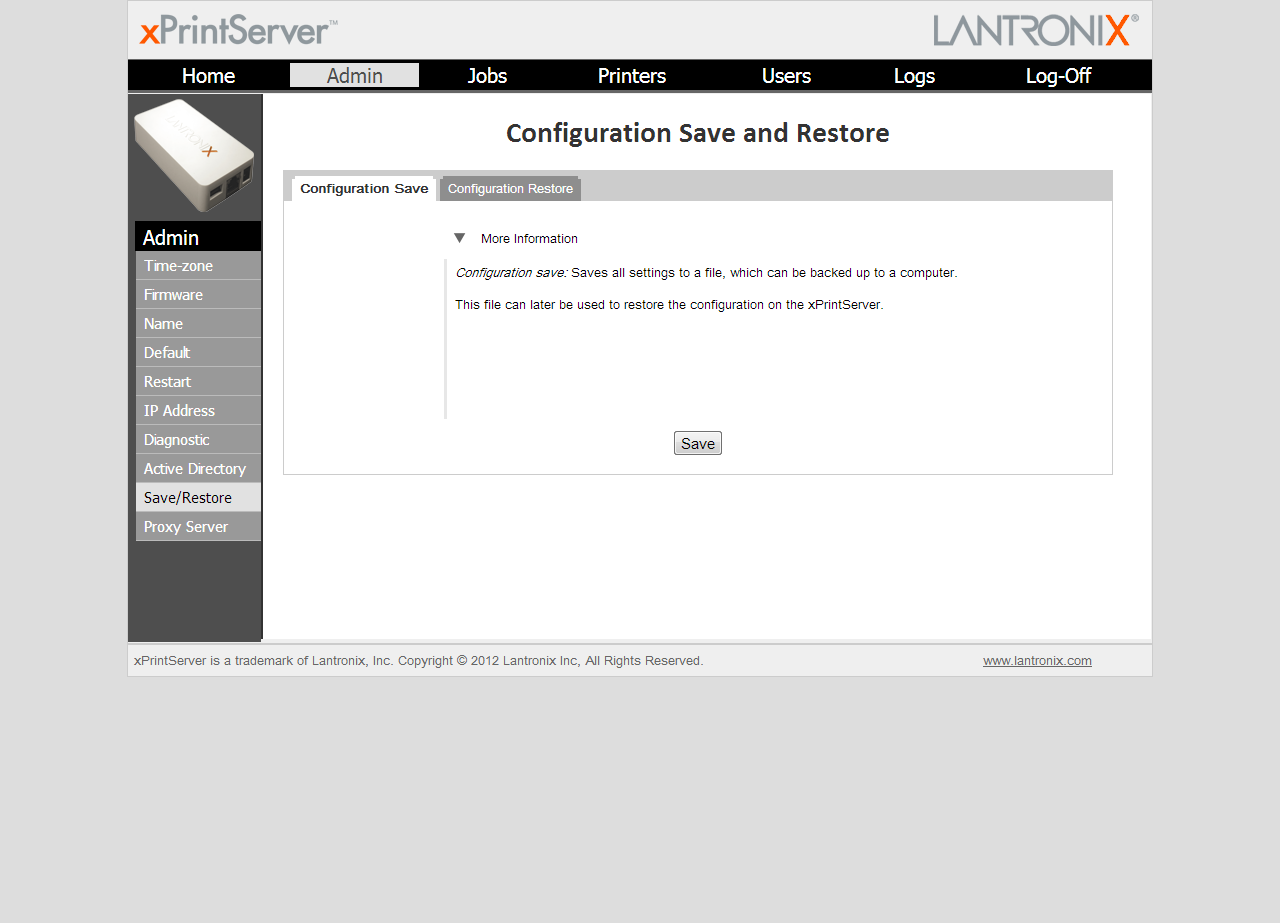
Task: Open the Printers menu
Action: (x=632, y=76)
